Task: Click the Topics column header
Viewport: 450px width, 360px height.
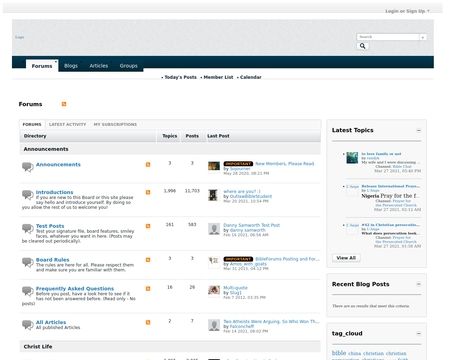Action: coord(170,136)
